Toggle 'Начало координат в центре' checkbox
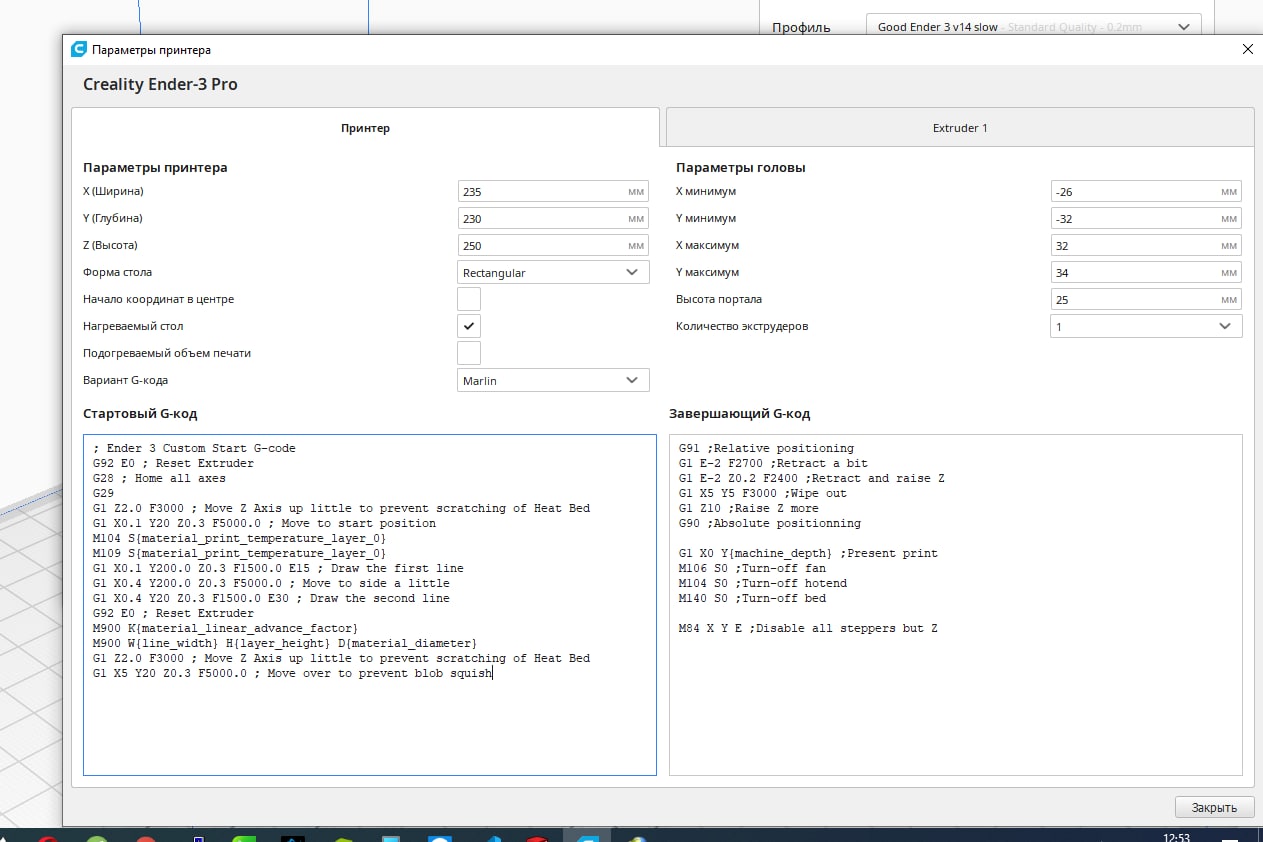 pos(469,299)
